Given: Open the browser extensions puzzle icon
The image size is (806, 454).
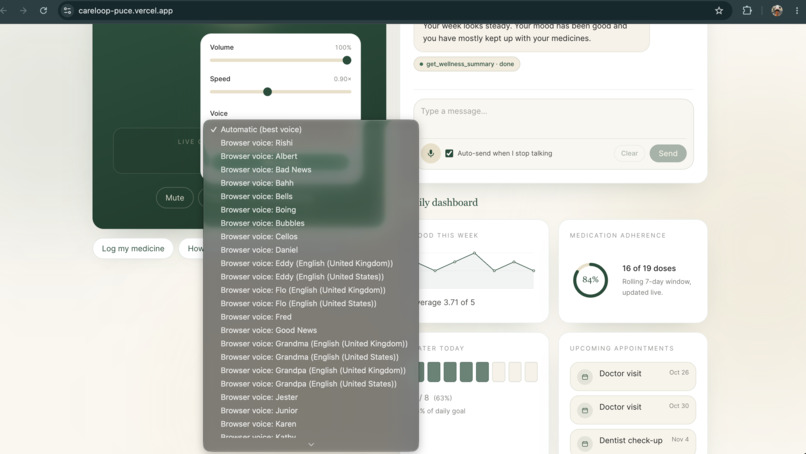Looking at the screenshot, I should [x=747, y=10].
